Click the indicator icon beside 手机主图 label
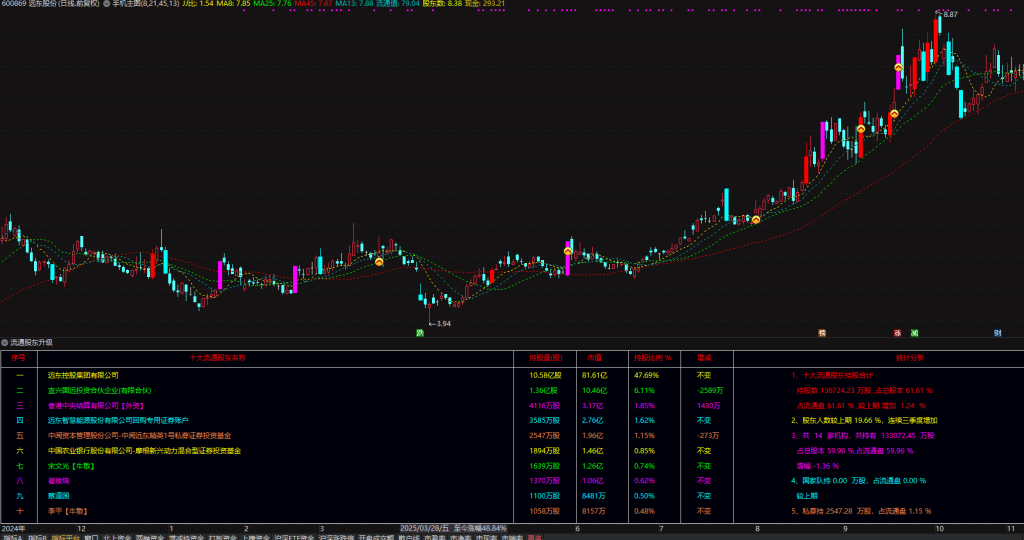Image resolution: width=1024 pixels, height=540 pixels. point(107,4)
